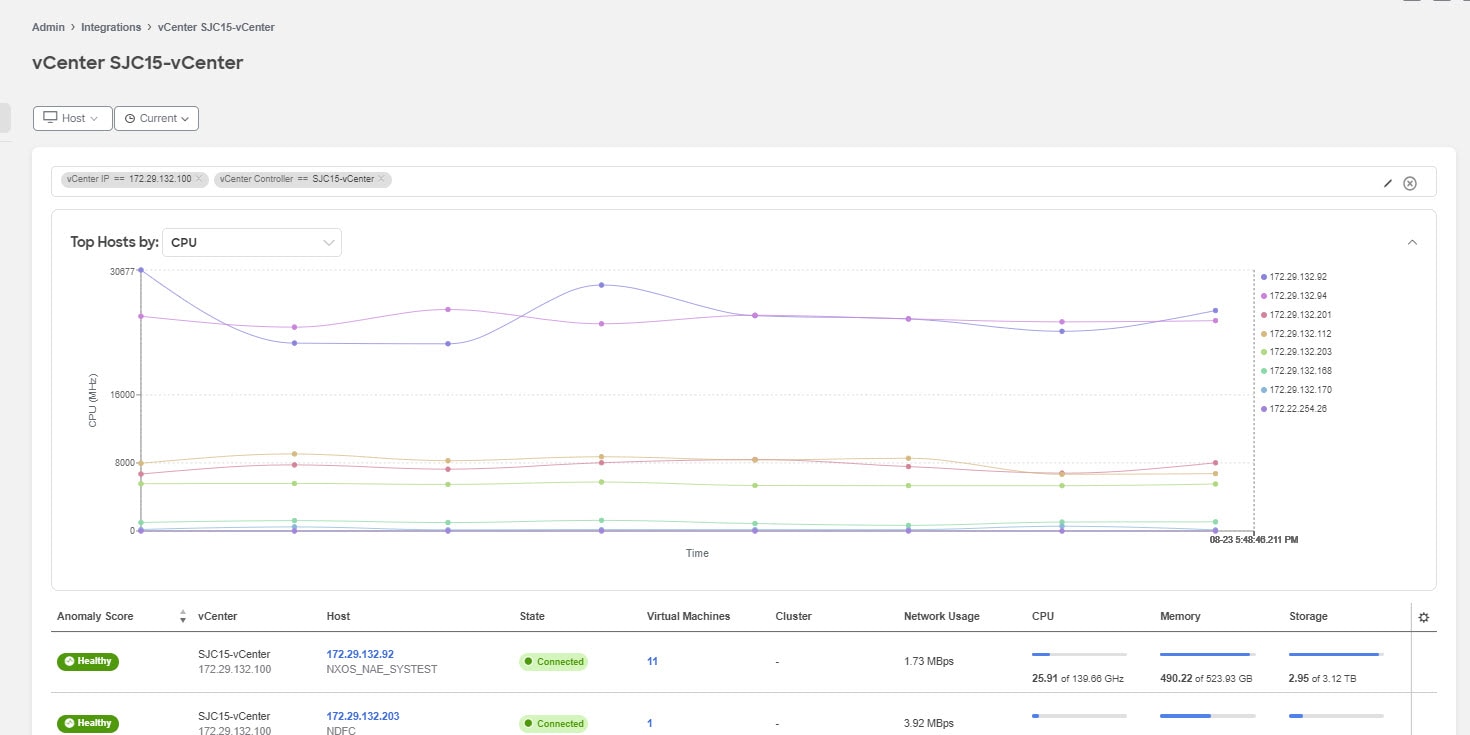The height and width of the screenshot is (735, 1470).
Task: Click network usage value 1.73 MBps
Action: click(x=929, y=662)
